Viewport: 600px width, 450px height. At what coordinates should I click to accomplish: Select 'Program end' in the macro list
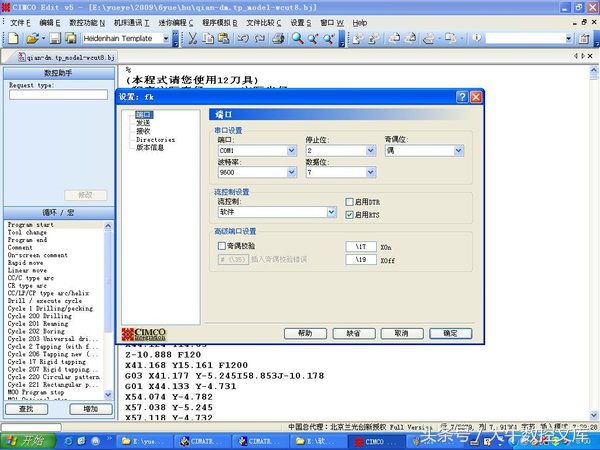[x=27, y=240]
